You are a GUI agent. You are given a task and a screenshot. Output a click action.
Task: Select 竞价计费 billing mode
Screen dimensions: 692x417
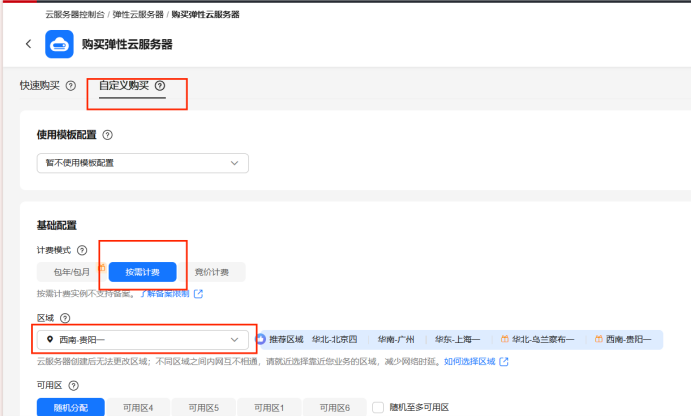click(x=212, y=272)
